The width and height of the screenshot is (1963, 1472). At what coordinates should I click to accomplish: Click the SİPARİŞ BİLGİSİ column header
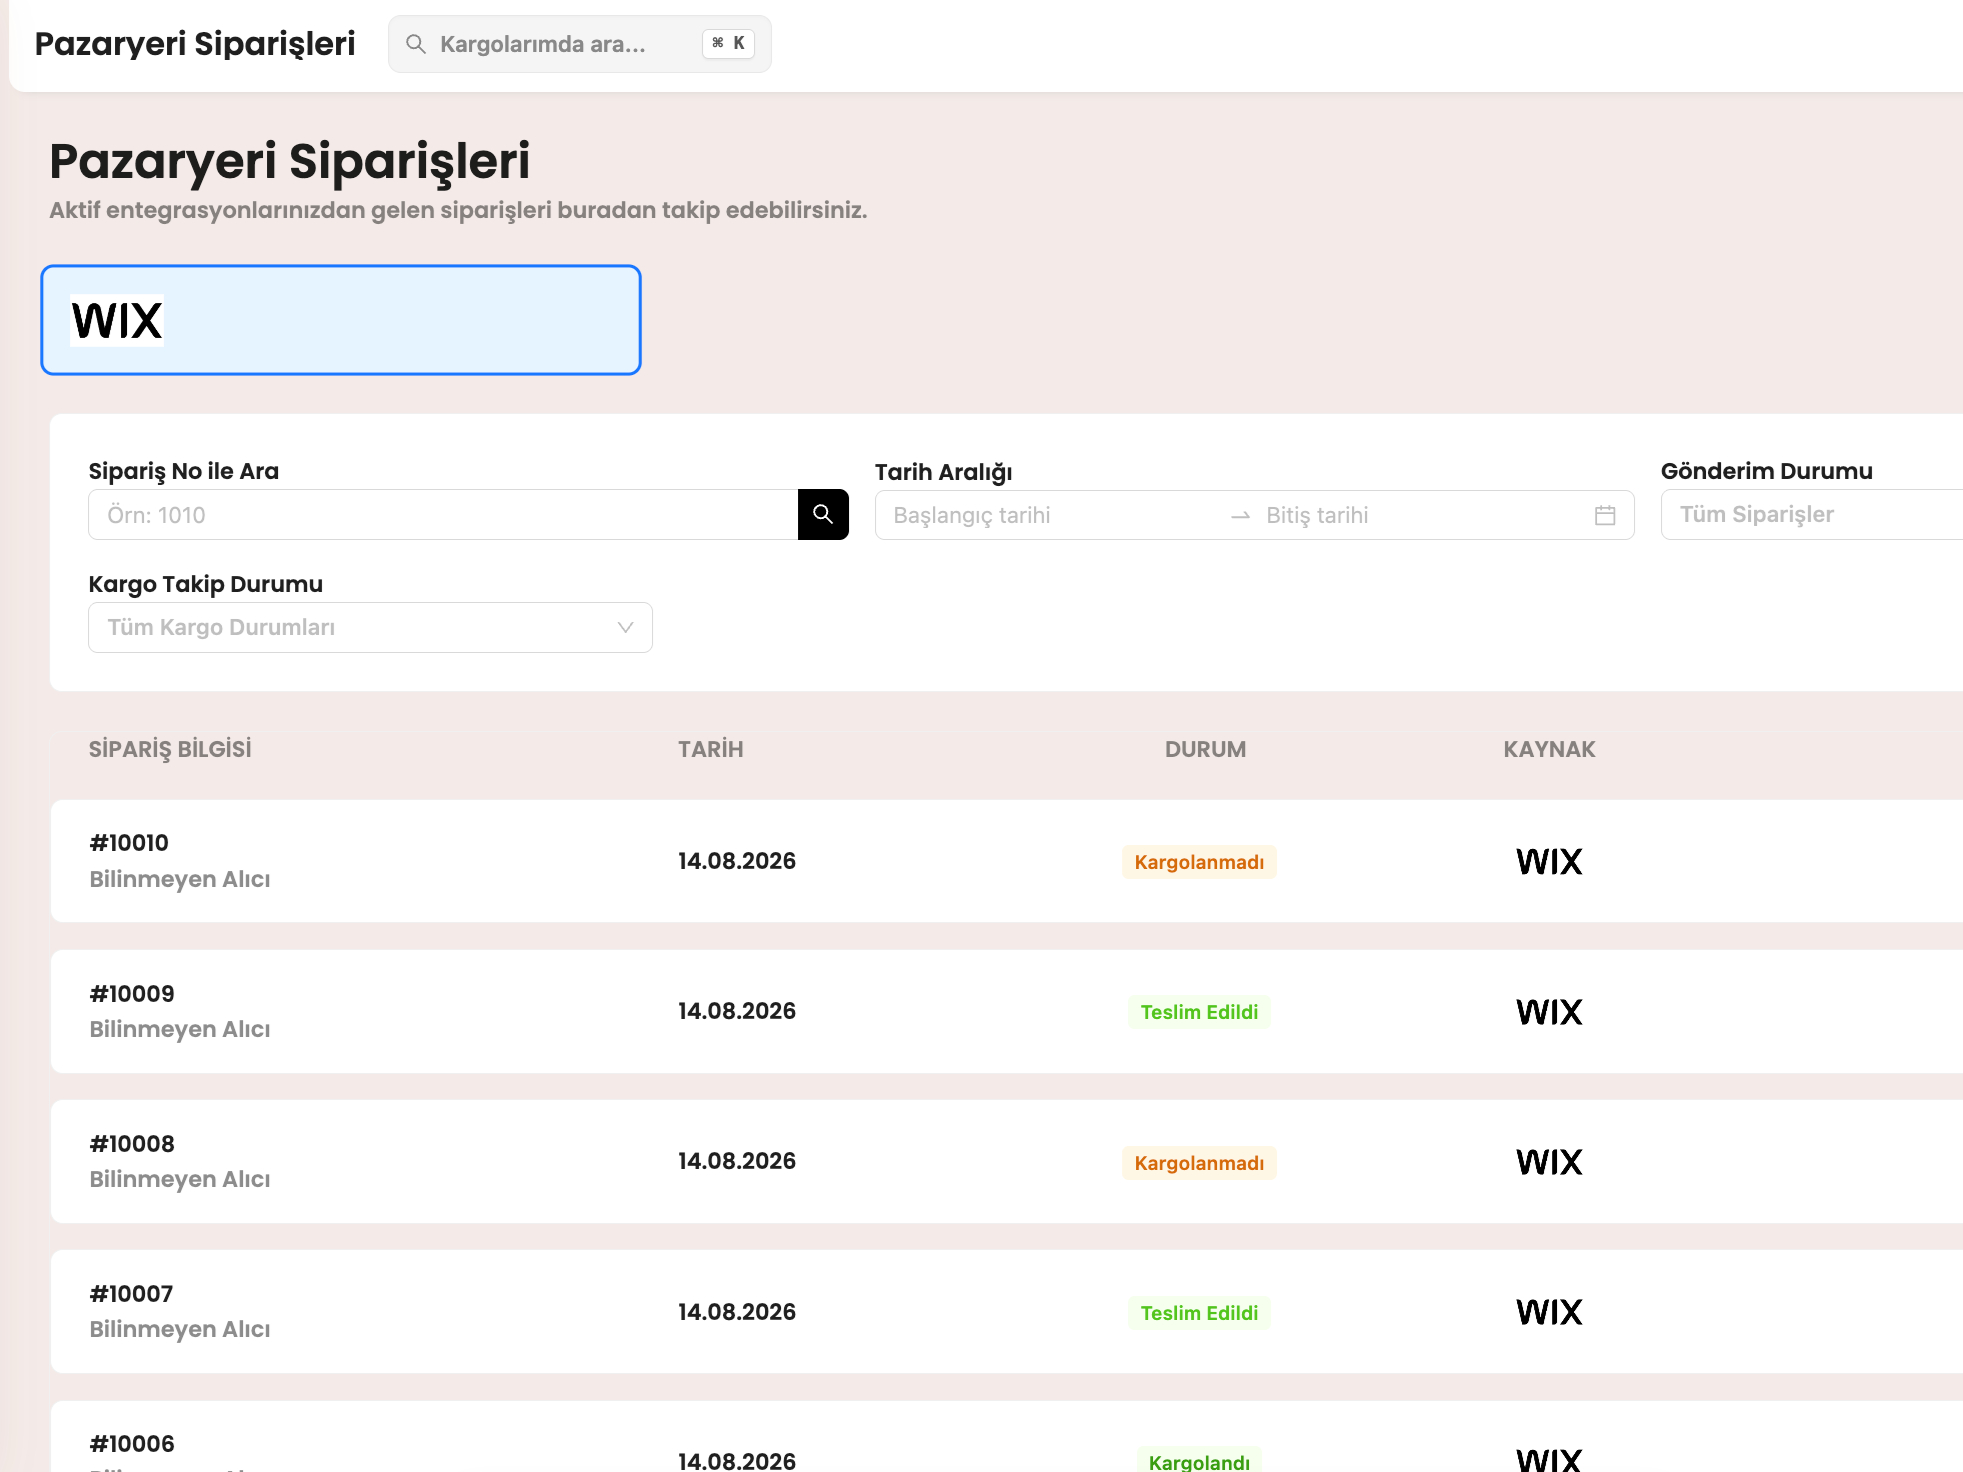170,749
